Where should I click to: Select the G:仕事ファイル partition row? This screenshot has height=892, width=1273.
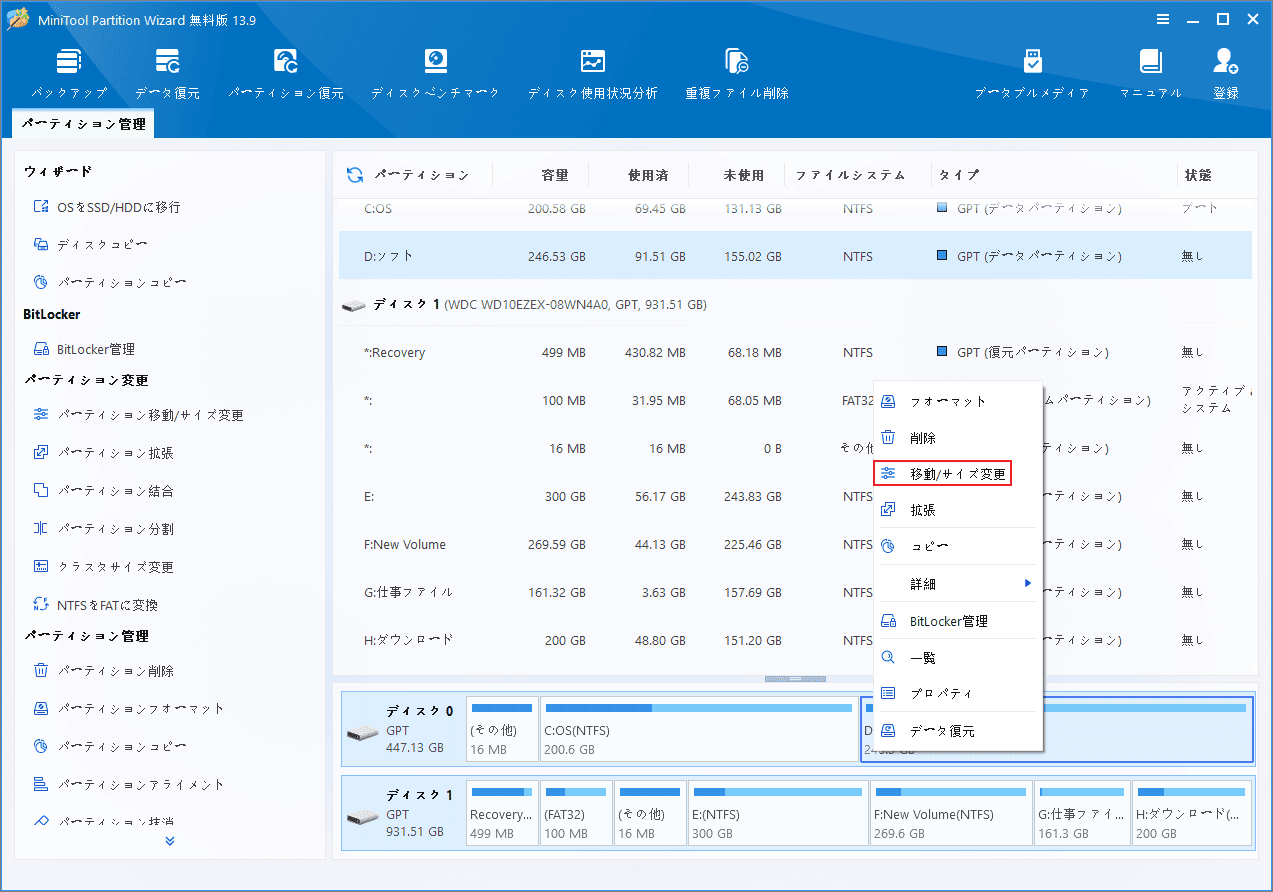(605, 592)
